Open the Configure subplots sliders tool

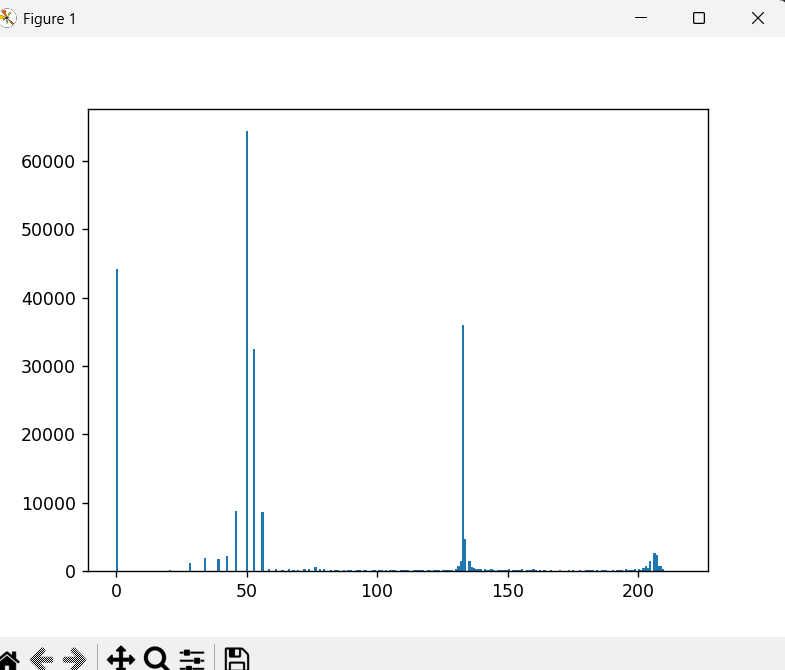(192, 659)
